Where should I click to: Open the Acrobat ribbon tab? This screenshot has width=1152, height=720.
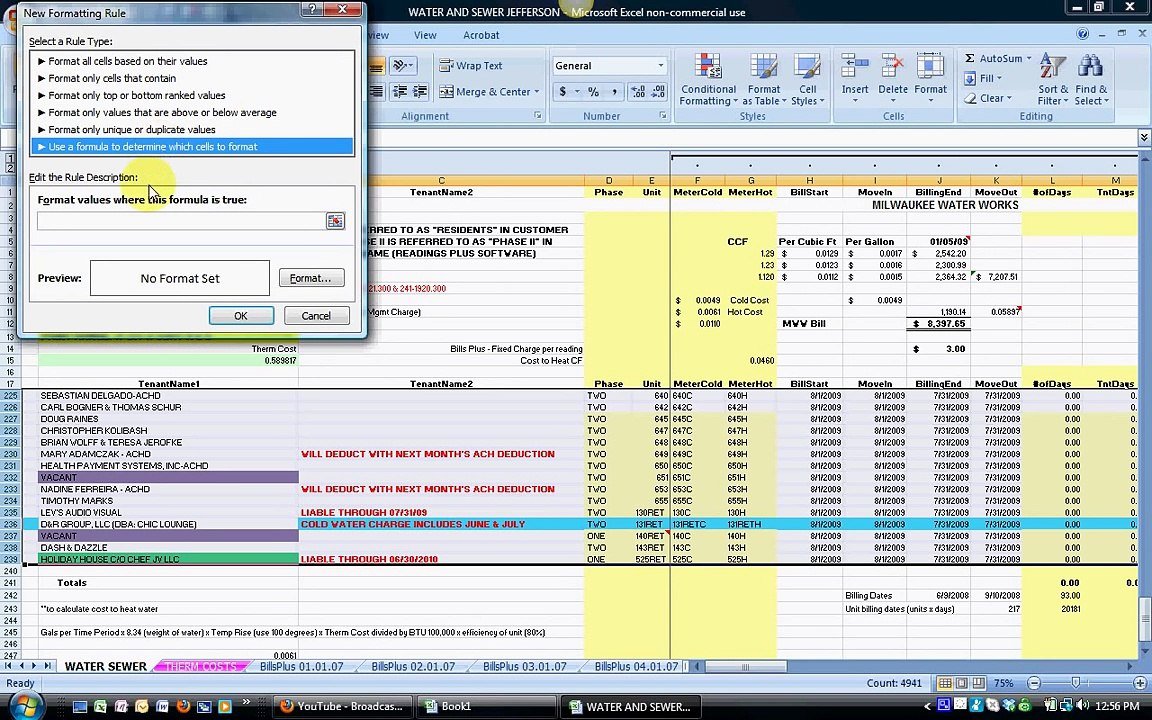pyautogui.click(x=481, y=35)
